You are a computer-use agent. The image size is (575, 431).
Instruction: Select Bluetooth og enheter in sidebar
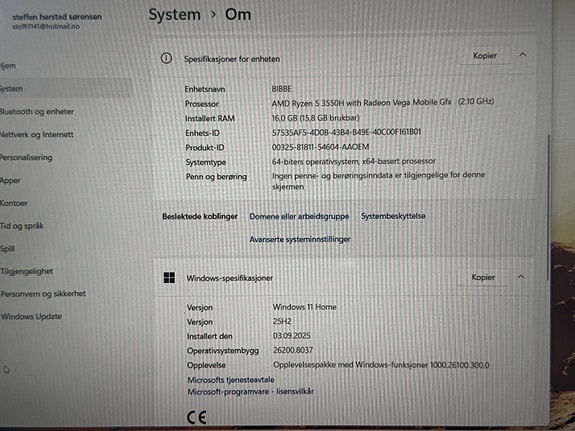coord(37,112)
